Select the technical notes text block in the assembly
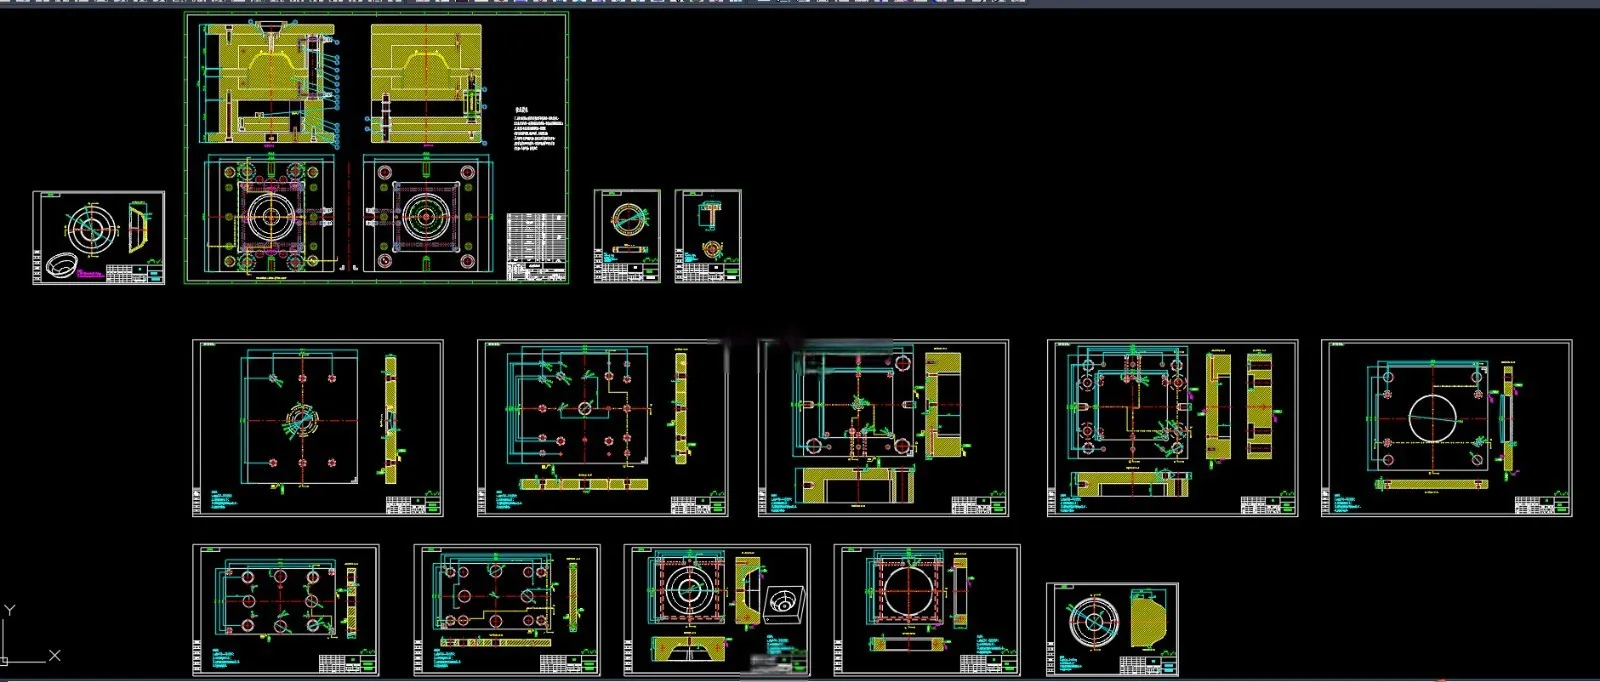The height and width of the screenshot is (682, 1600). 539,128
